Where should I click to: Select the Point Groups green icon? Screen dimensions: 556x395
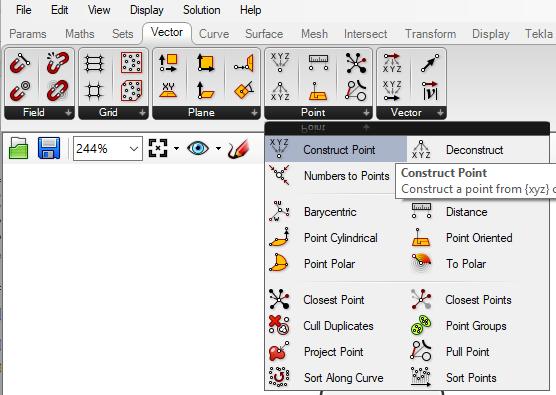coord(421,325)
